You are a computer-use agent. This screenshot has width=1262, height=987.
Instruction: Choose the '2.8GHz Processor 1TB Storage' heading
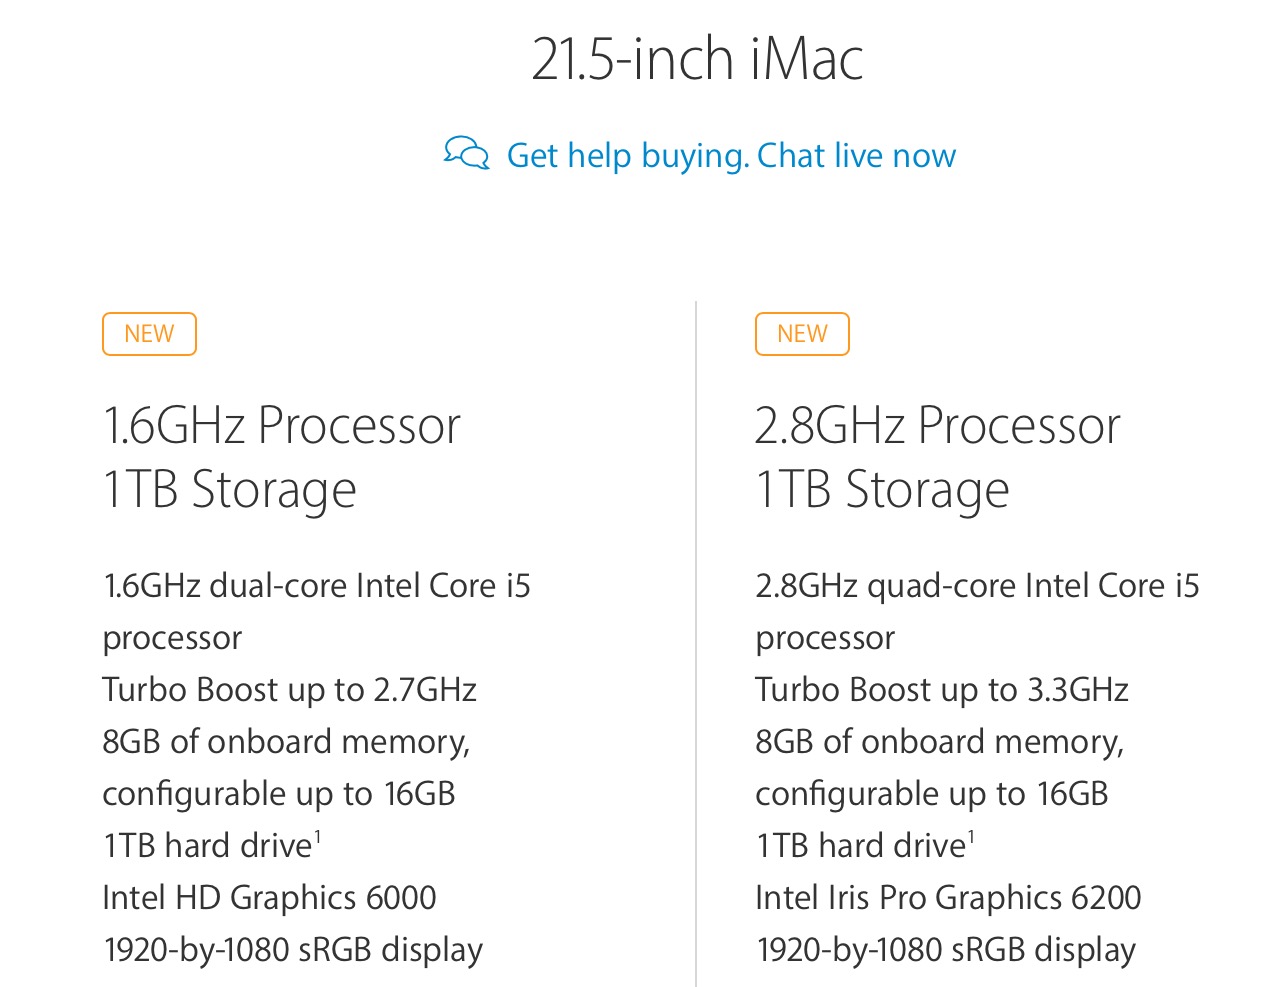click(938, 458)
